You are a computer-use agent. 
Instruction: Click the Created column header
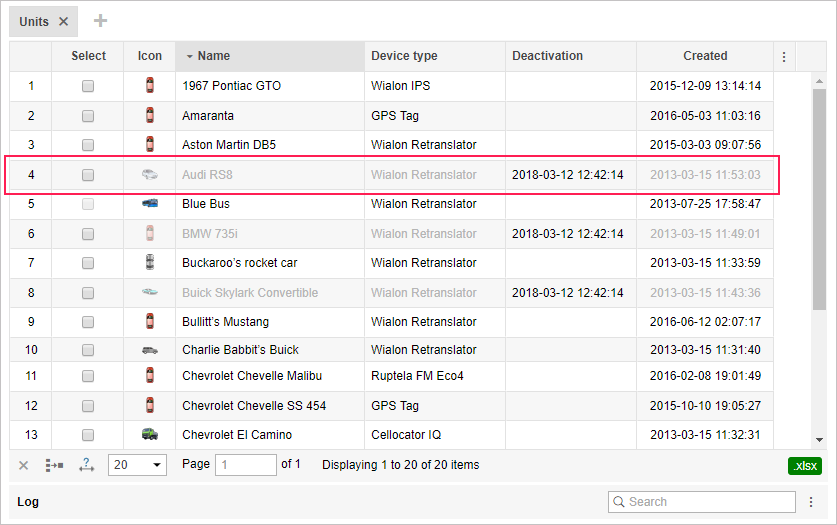point(705,56)
